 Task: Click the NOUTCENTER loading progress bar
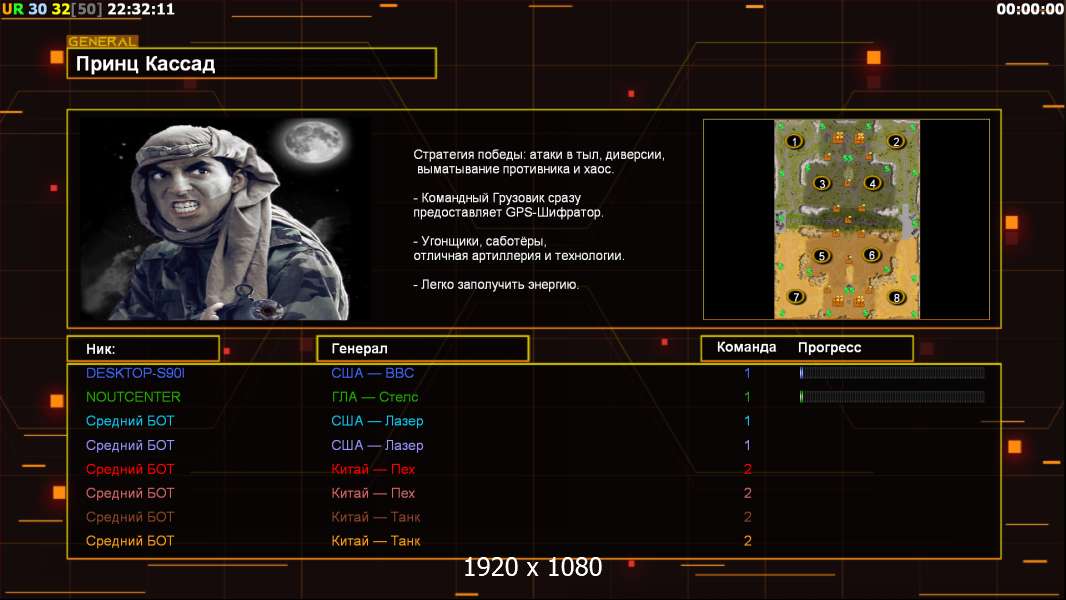click(x=892, y=397)
